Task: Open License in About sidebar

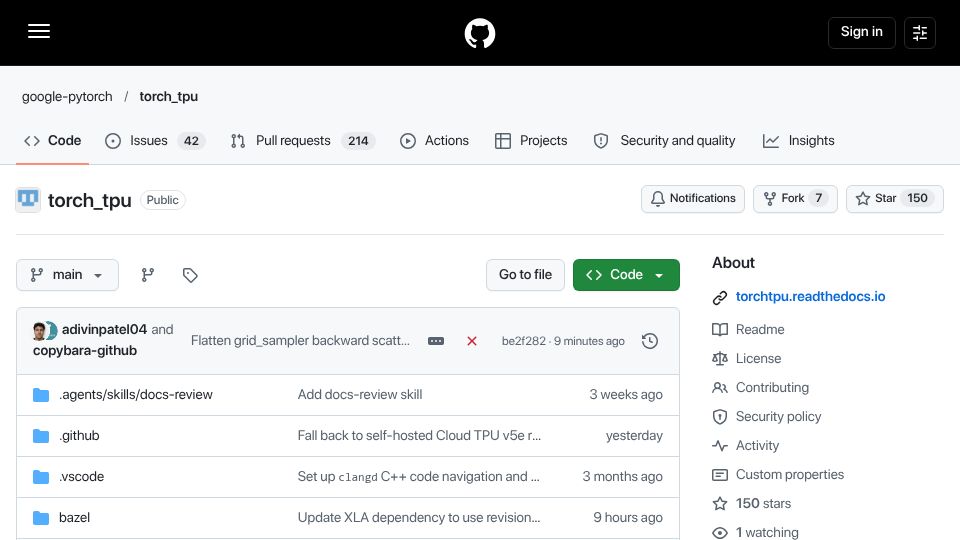Action: click(x=758, y=359)
